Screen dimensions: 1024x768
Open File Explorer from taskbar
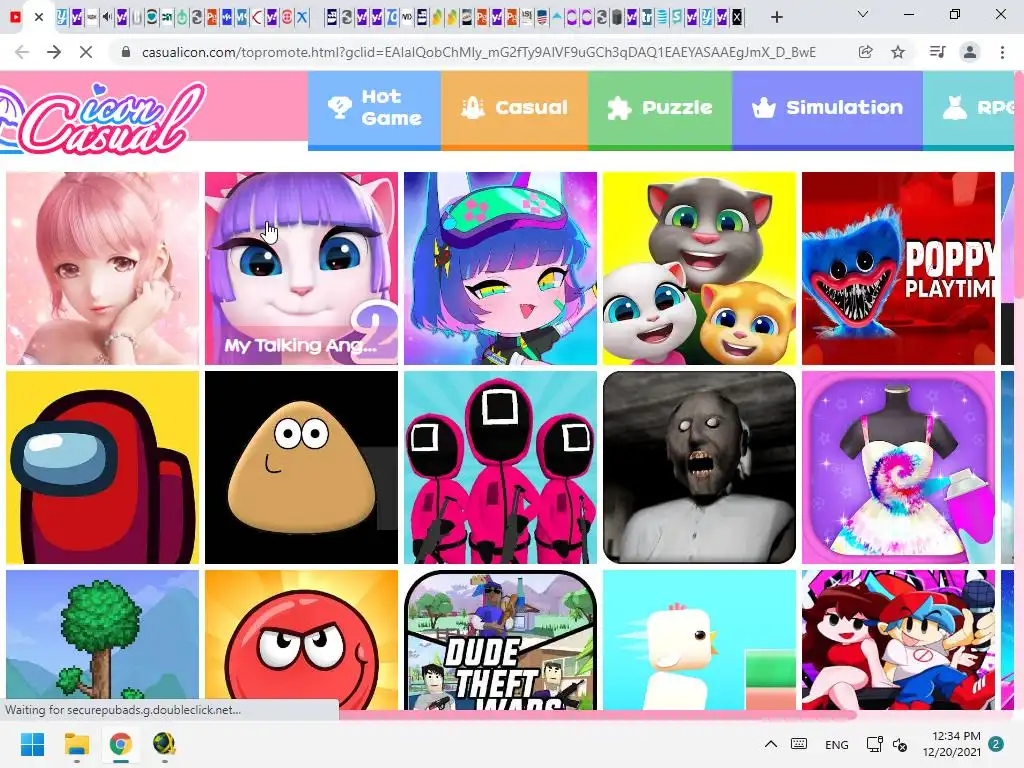(76, 744)
